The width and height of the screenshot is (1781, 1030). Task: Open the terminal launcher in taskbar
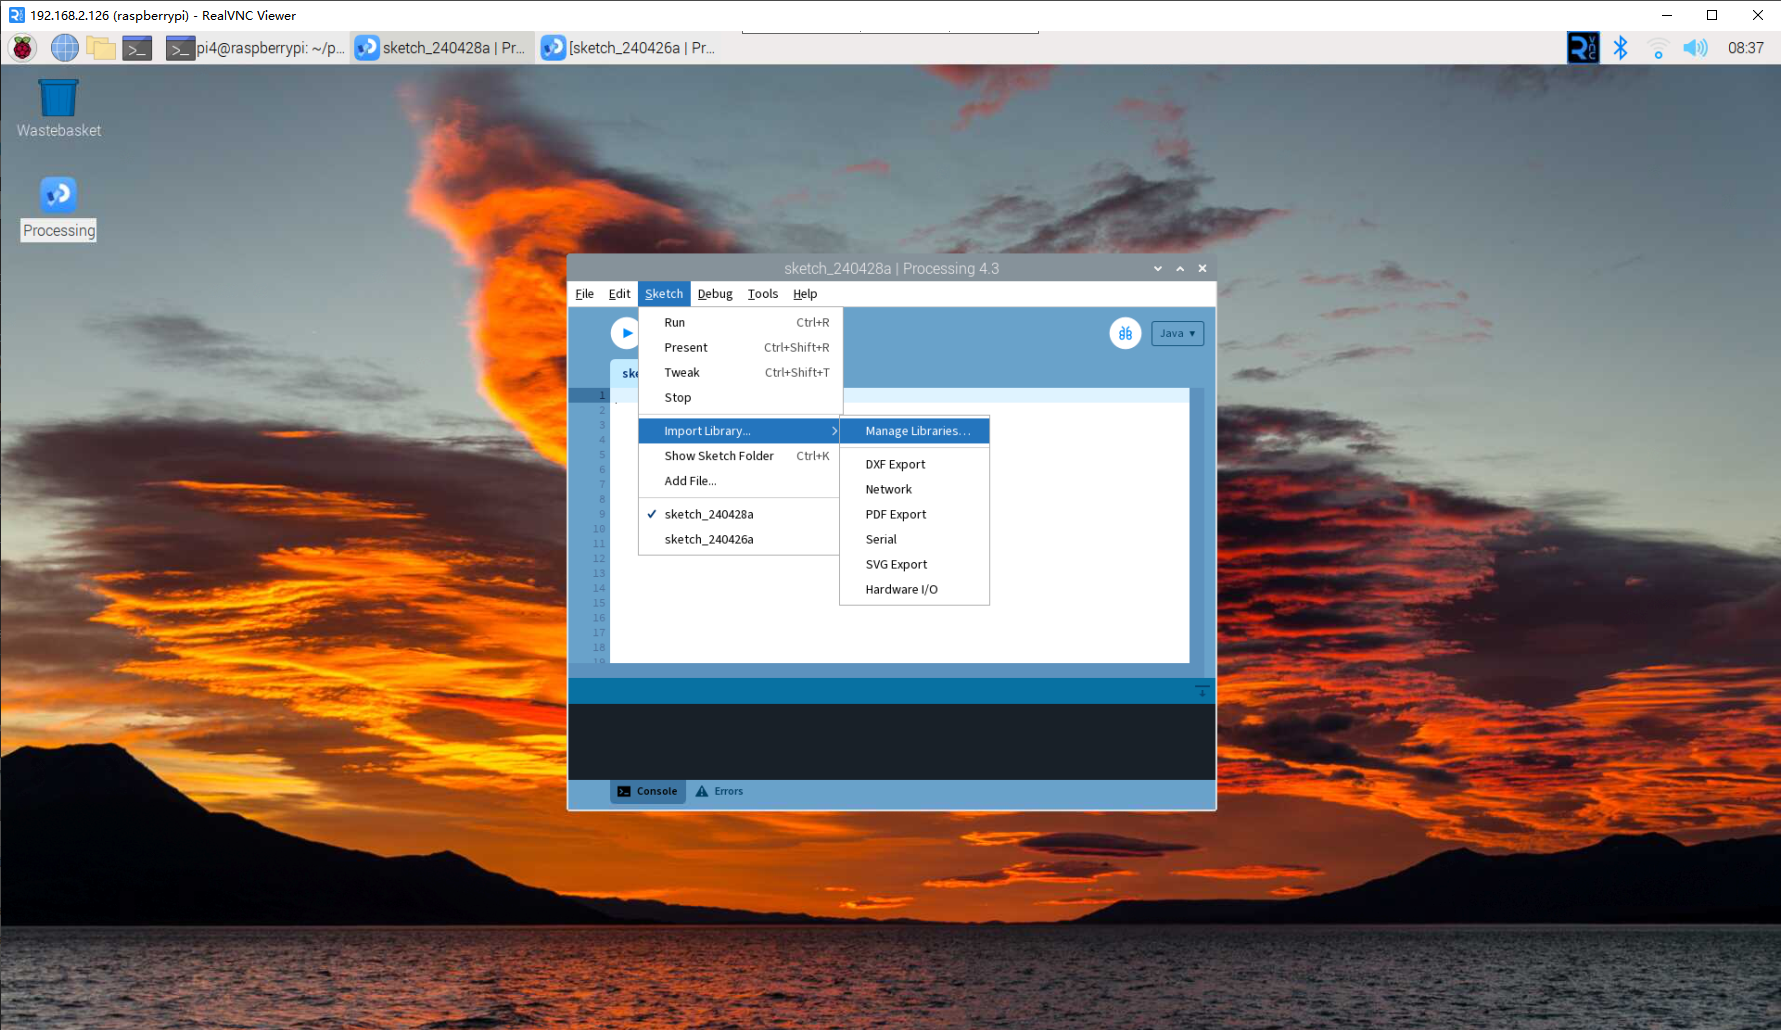[137, 47]
